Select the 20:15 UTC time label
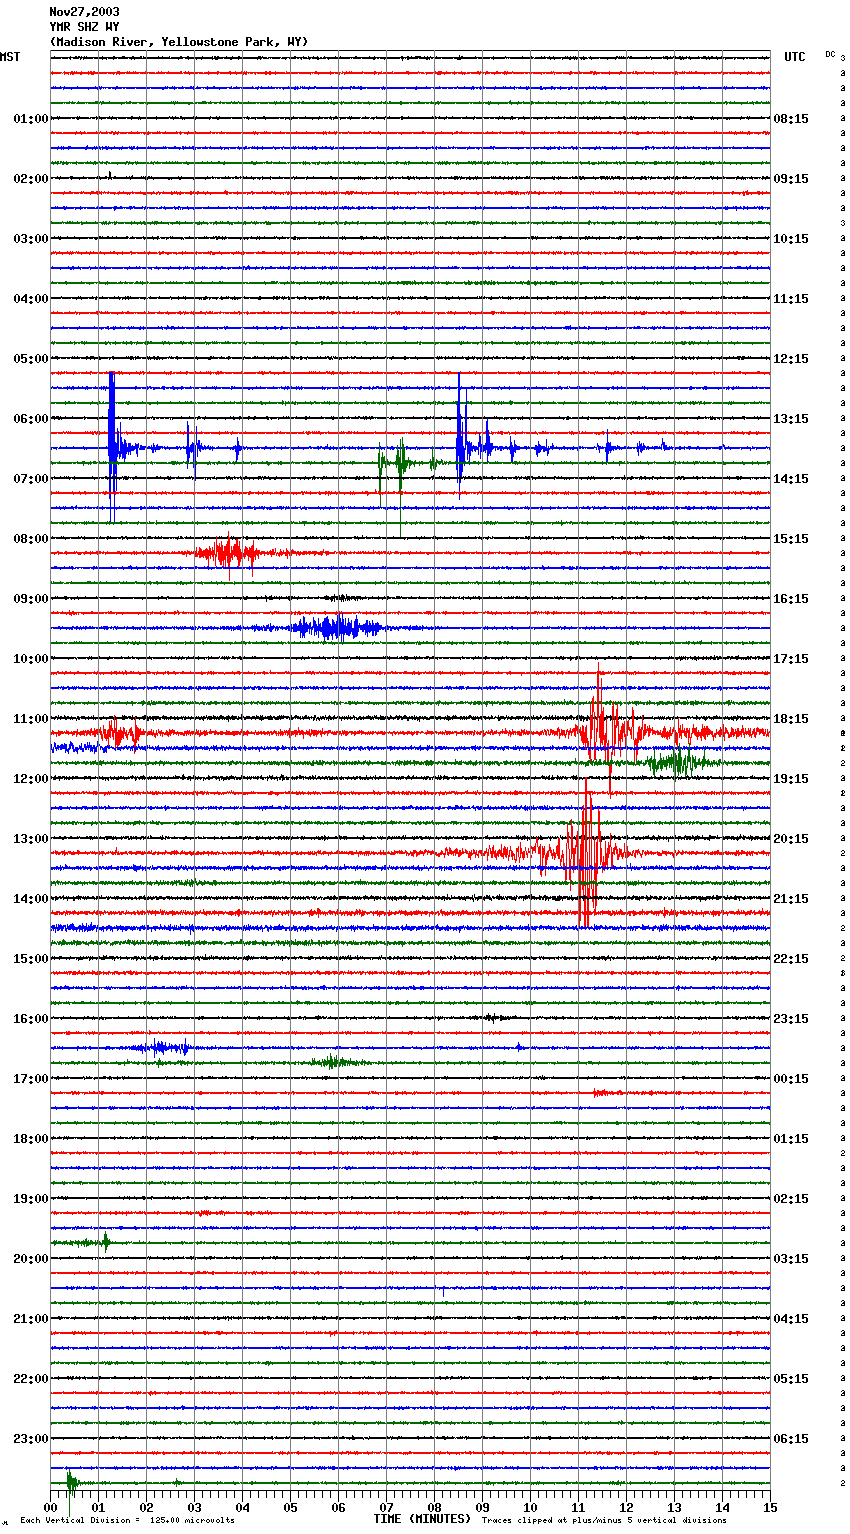 [x=791, y=839]
